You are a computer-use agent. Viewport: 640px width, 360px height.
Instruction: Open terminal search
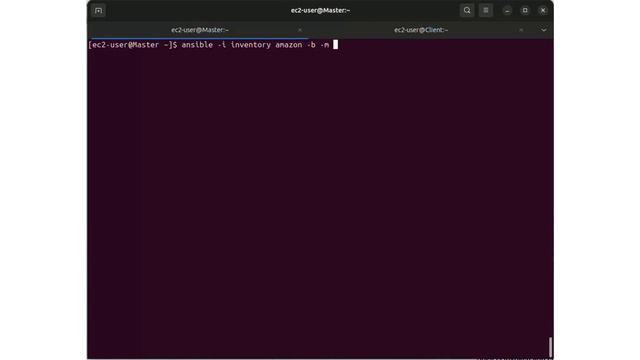467,11
